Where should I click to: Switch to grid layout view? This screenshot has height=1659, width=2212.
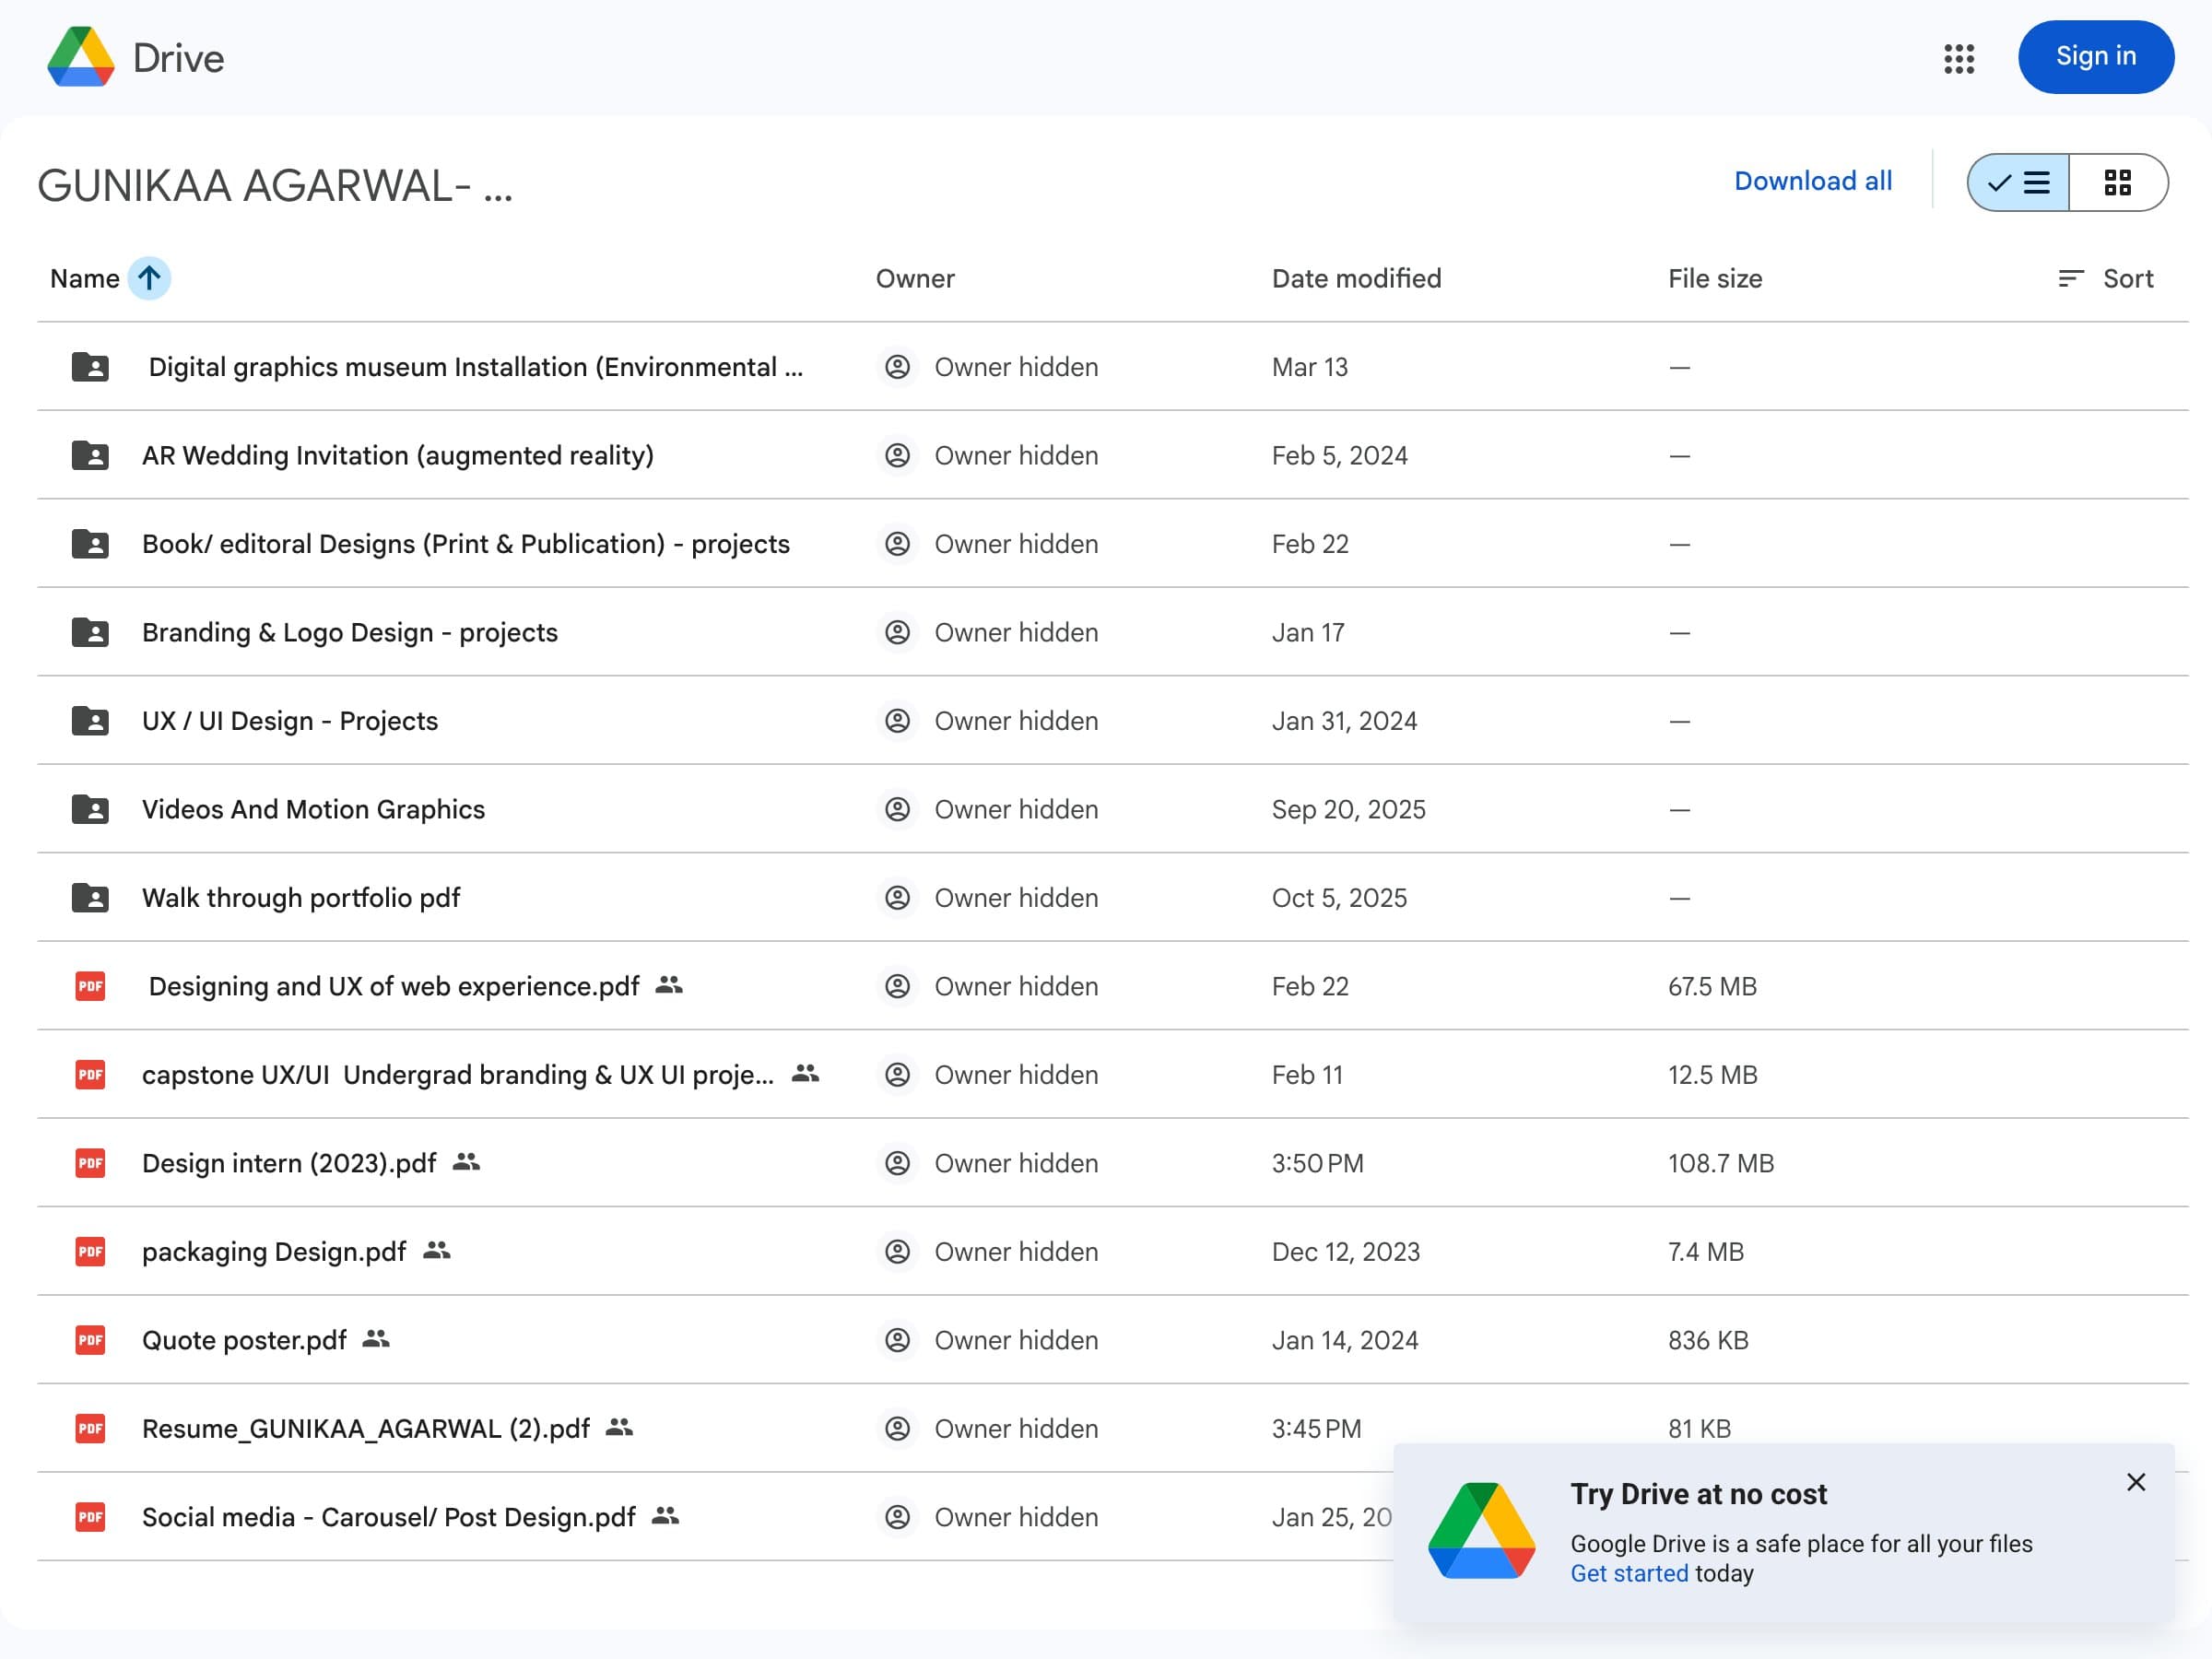(x=2117, y=182)
